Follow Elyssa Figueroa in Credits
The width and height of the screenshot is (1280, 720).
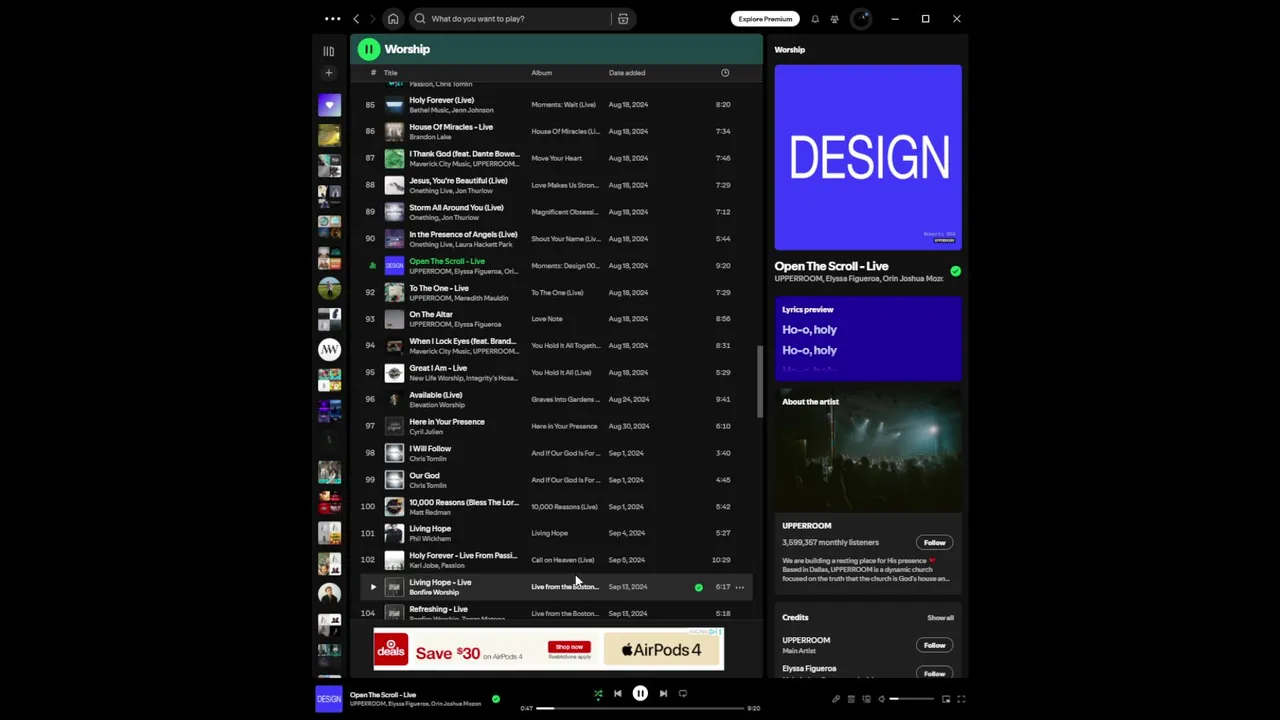tap(934, 673)
